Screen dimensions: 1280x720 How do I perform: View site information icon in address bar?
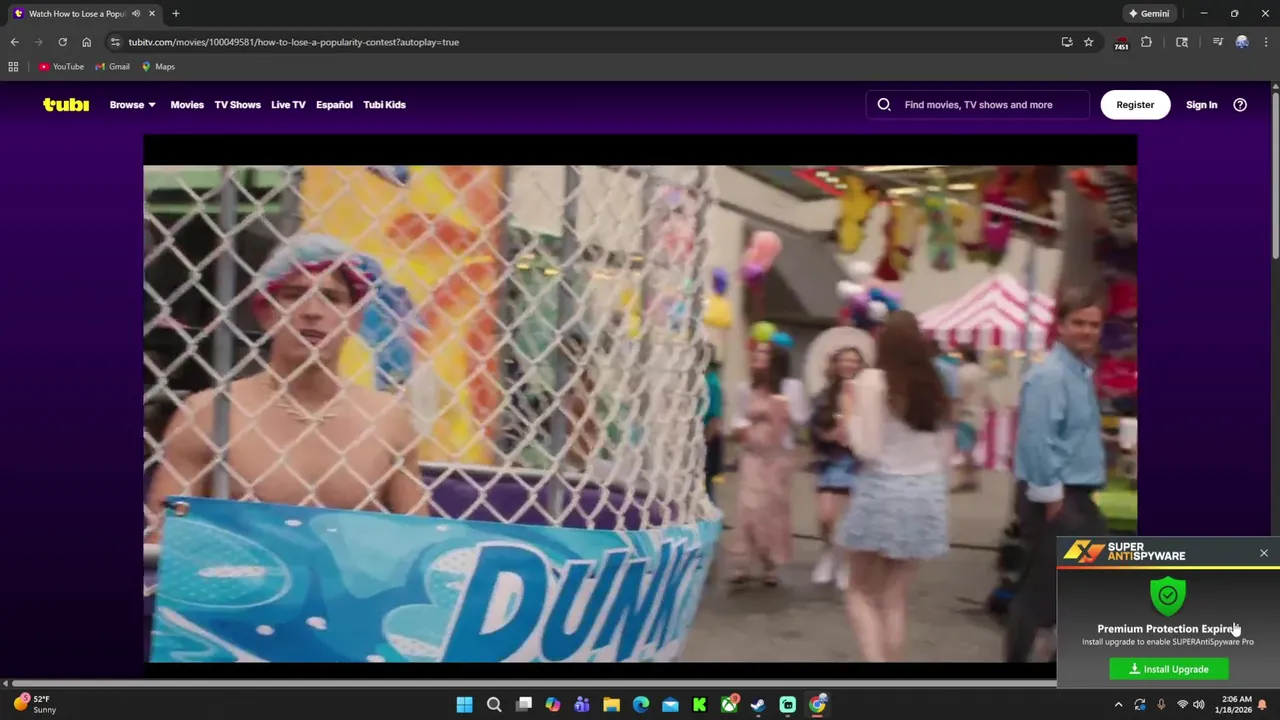pos(115,42)
